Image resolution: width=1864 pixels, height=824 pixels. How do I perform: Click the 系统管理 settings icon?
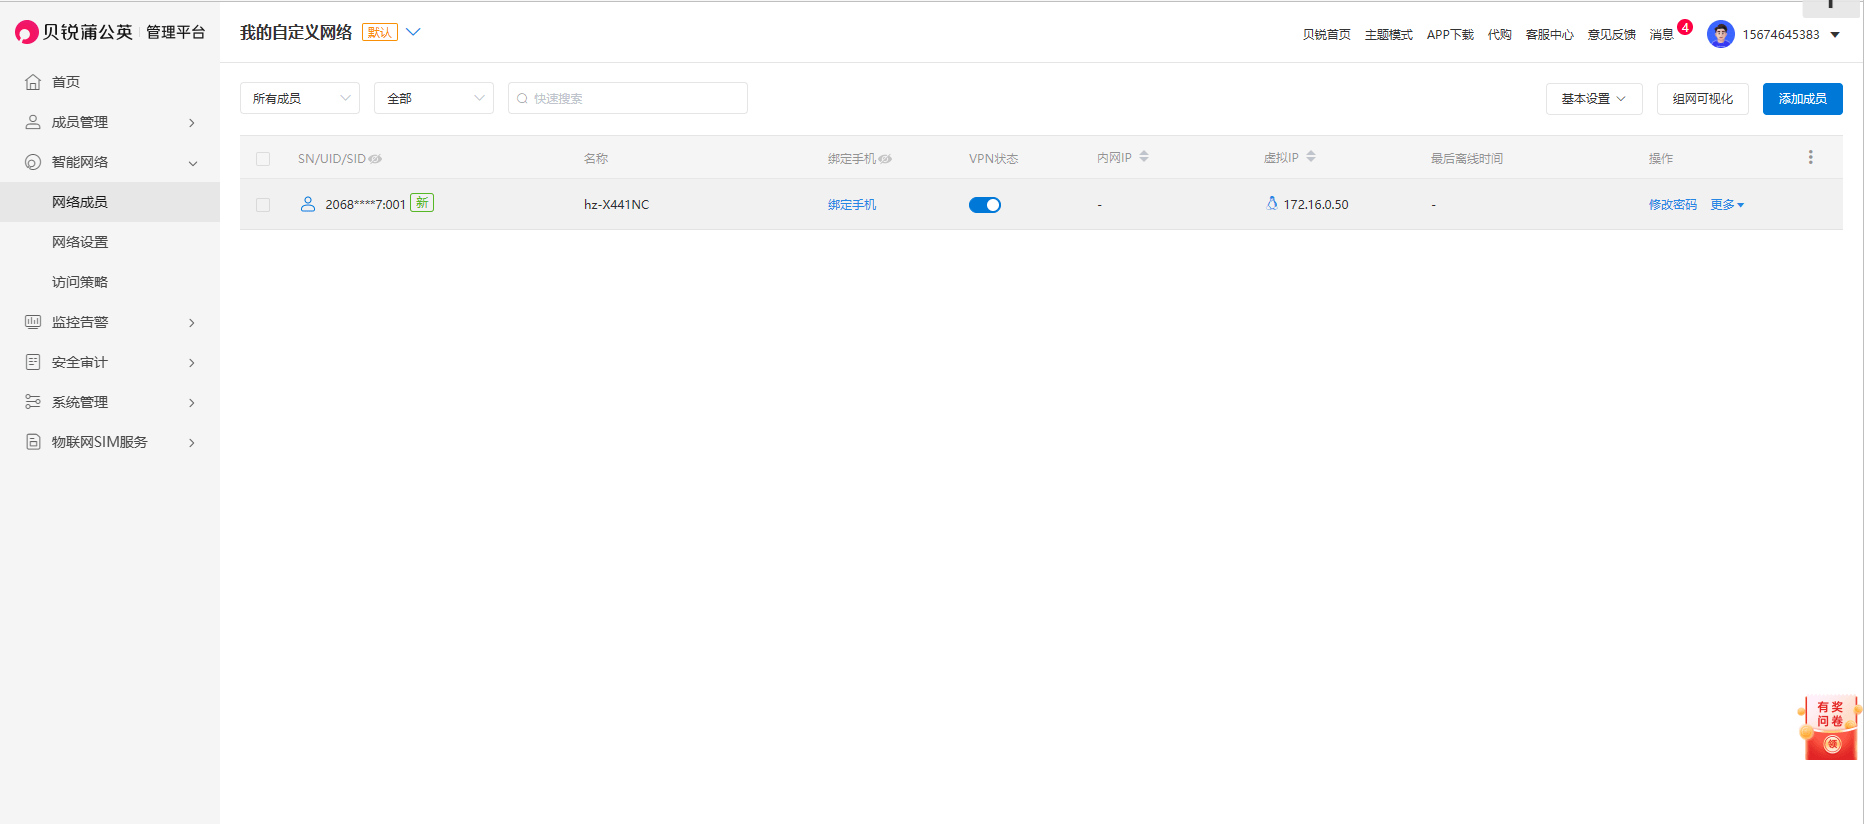coord(33,402)
